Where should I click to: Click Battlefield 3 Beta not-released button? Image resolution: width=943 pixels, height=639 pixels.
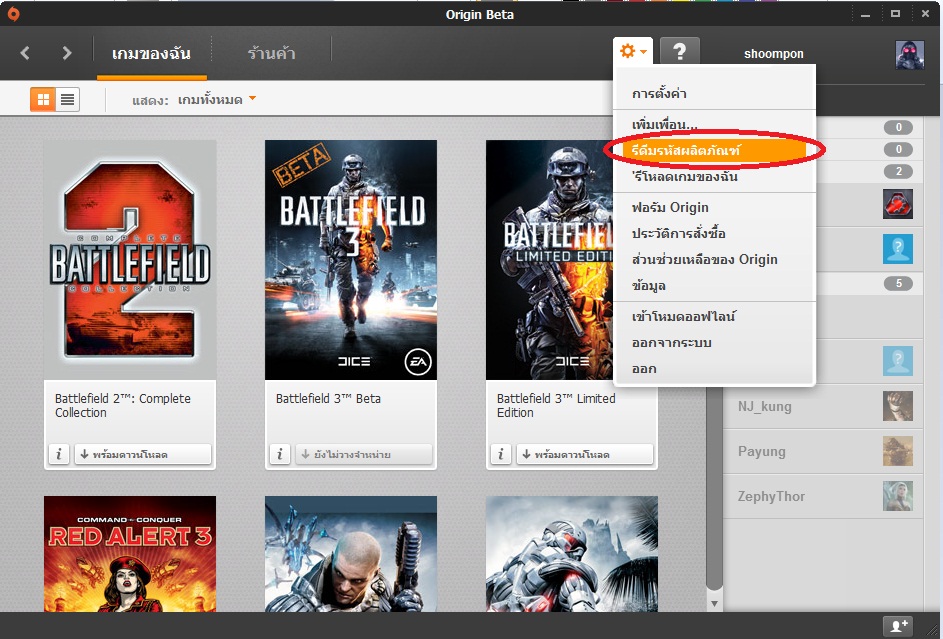point(364,454)
